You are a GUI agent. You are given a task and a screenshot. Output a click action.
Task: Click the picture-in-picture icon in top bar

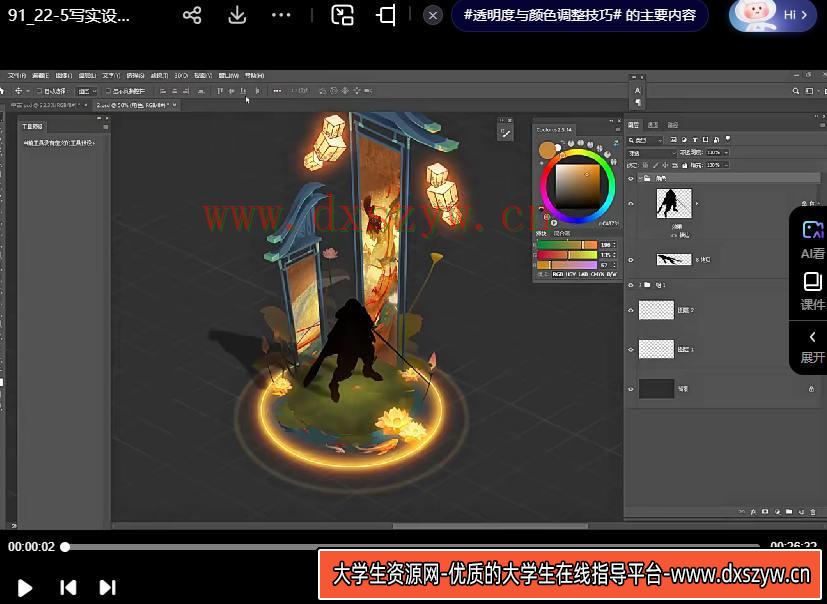point(342,15)
